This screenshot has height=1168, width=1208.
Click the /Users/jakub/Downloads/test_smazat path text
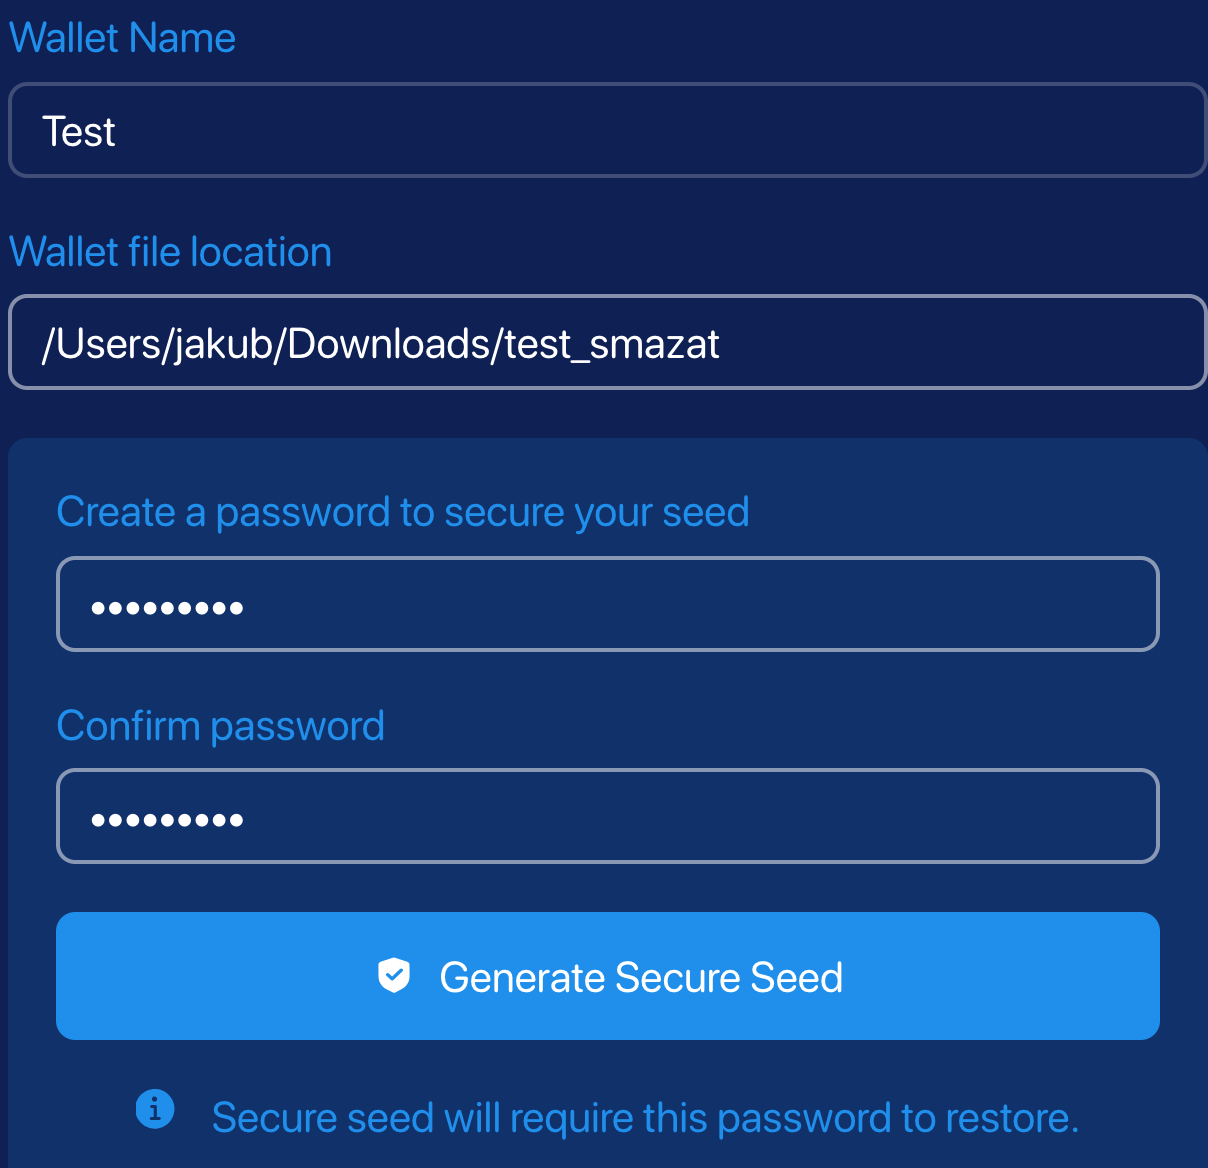(x=380, y=344)
